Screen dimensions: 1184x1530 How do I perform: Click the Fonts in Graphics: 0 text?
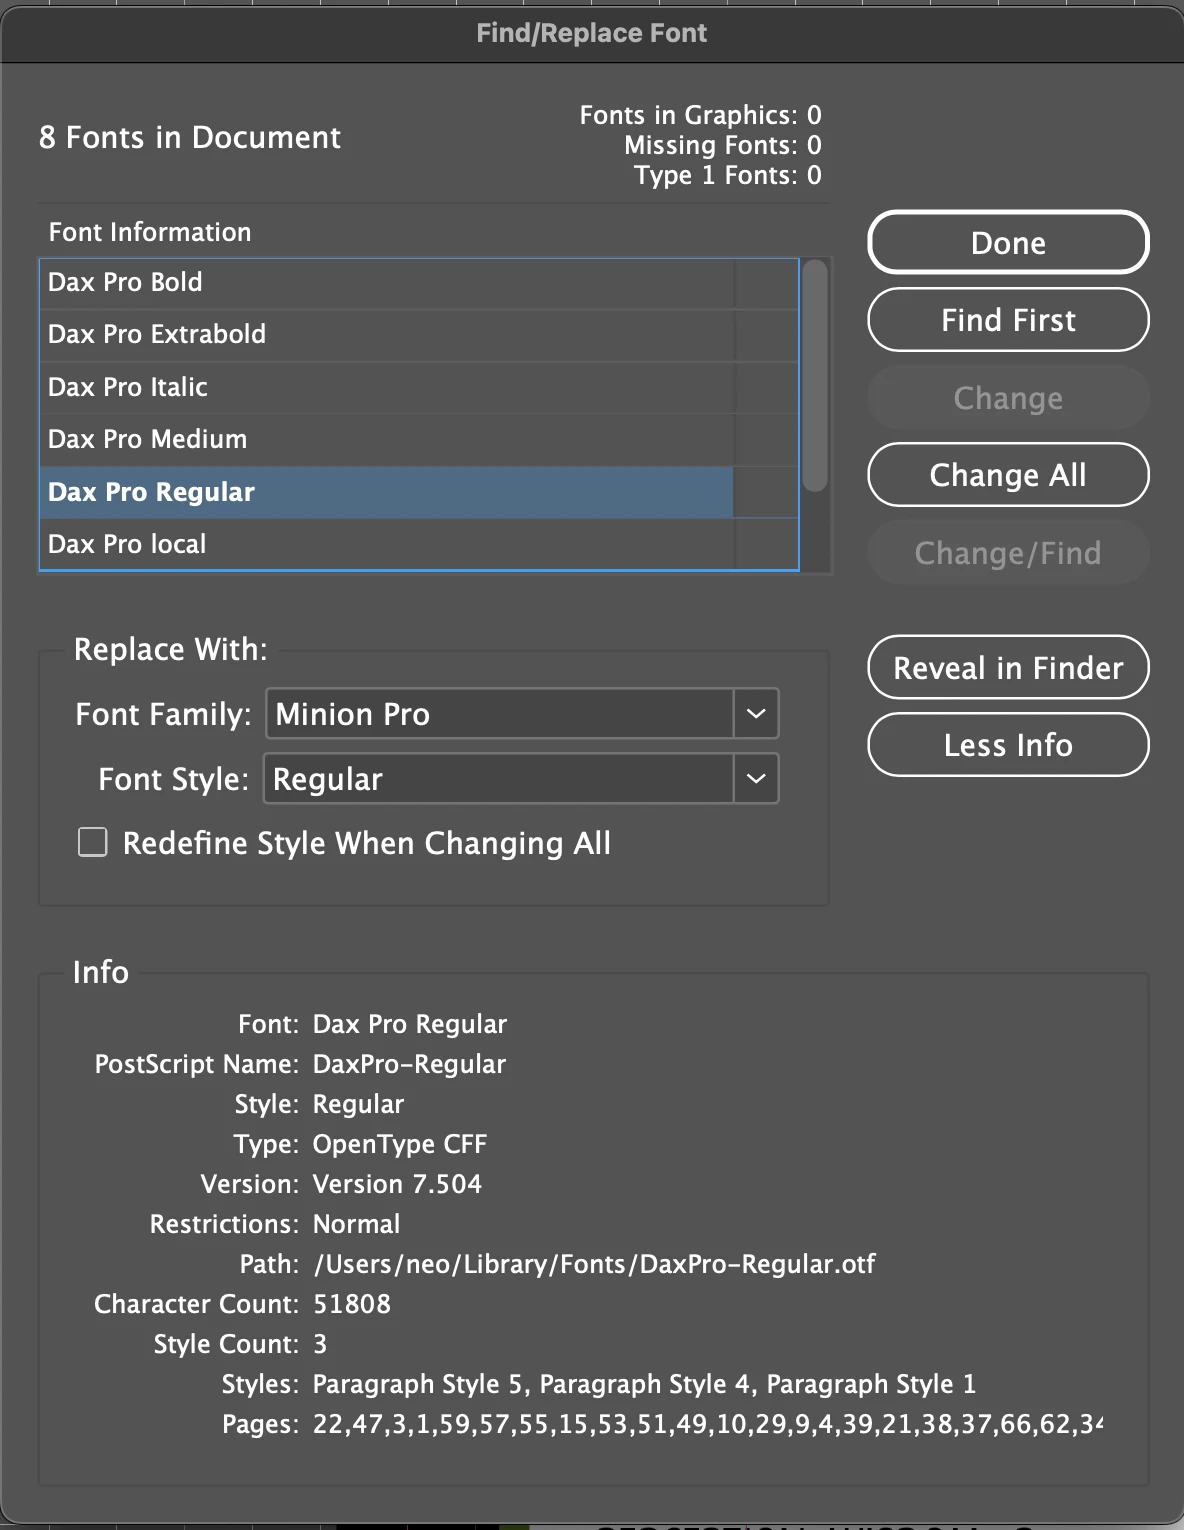click(x=700, y=115)
